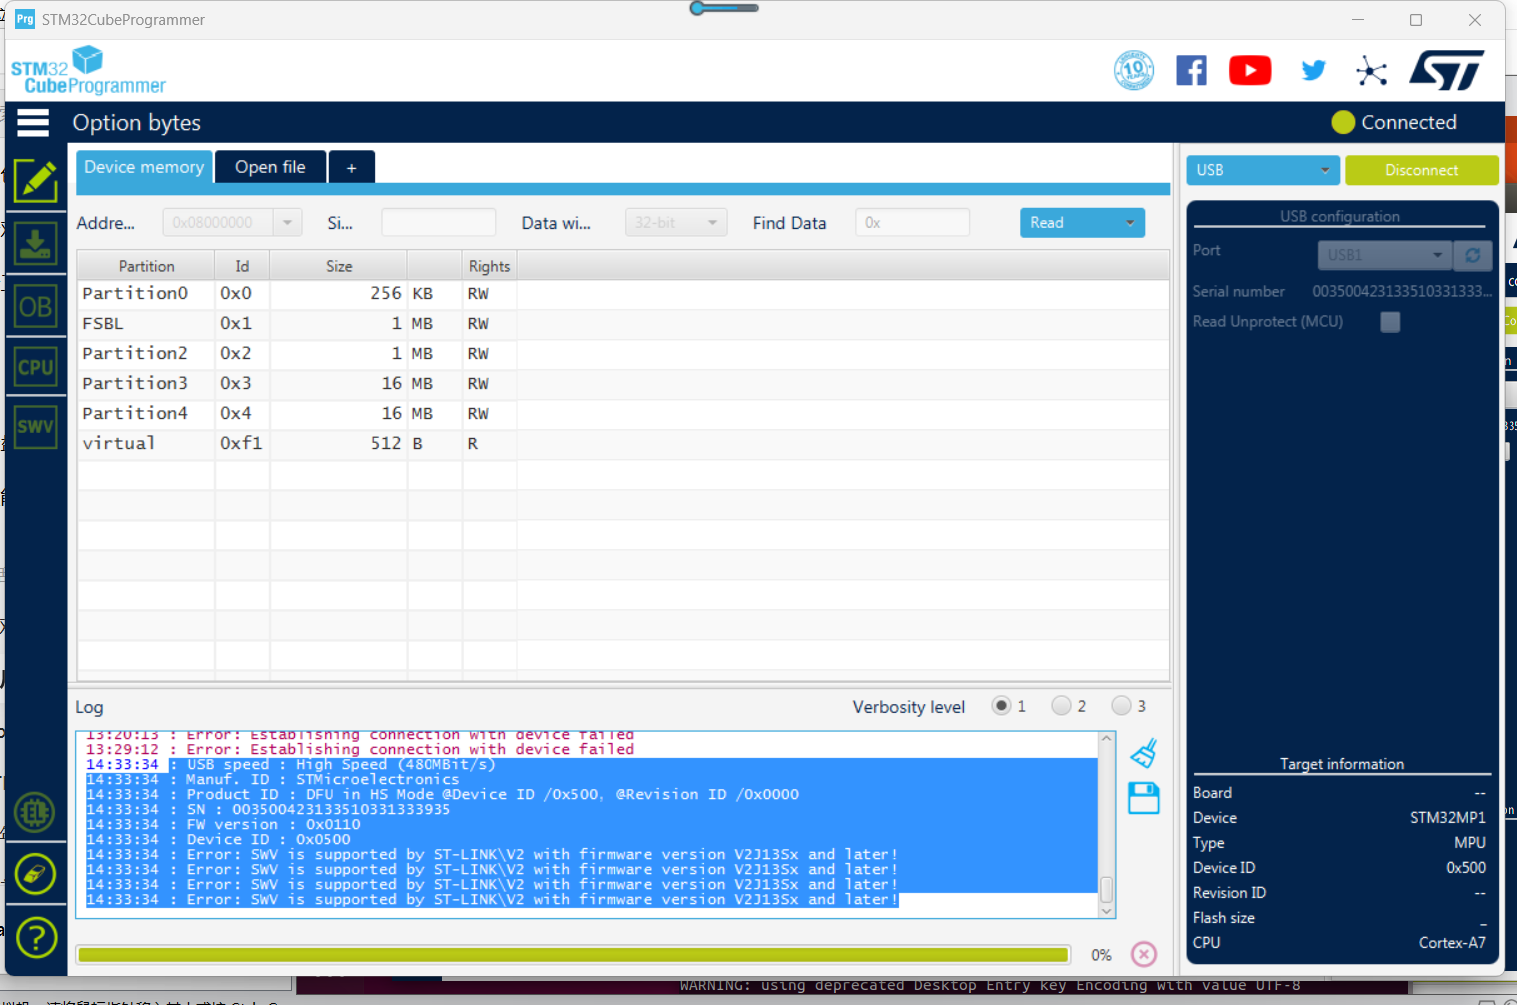Open Memory & File editing pencil icon

pos(36,182)
